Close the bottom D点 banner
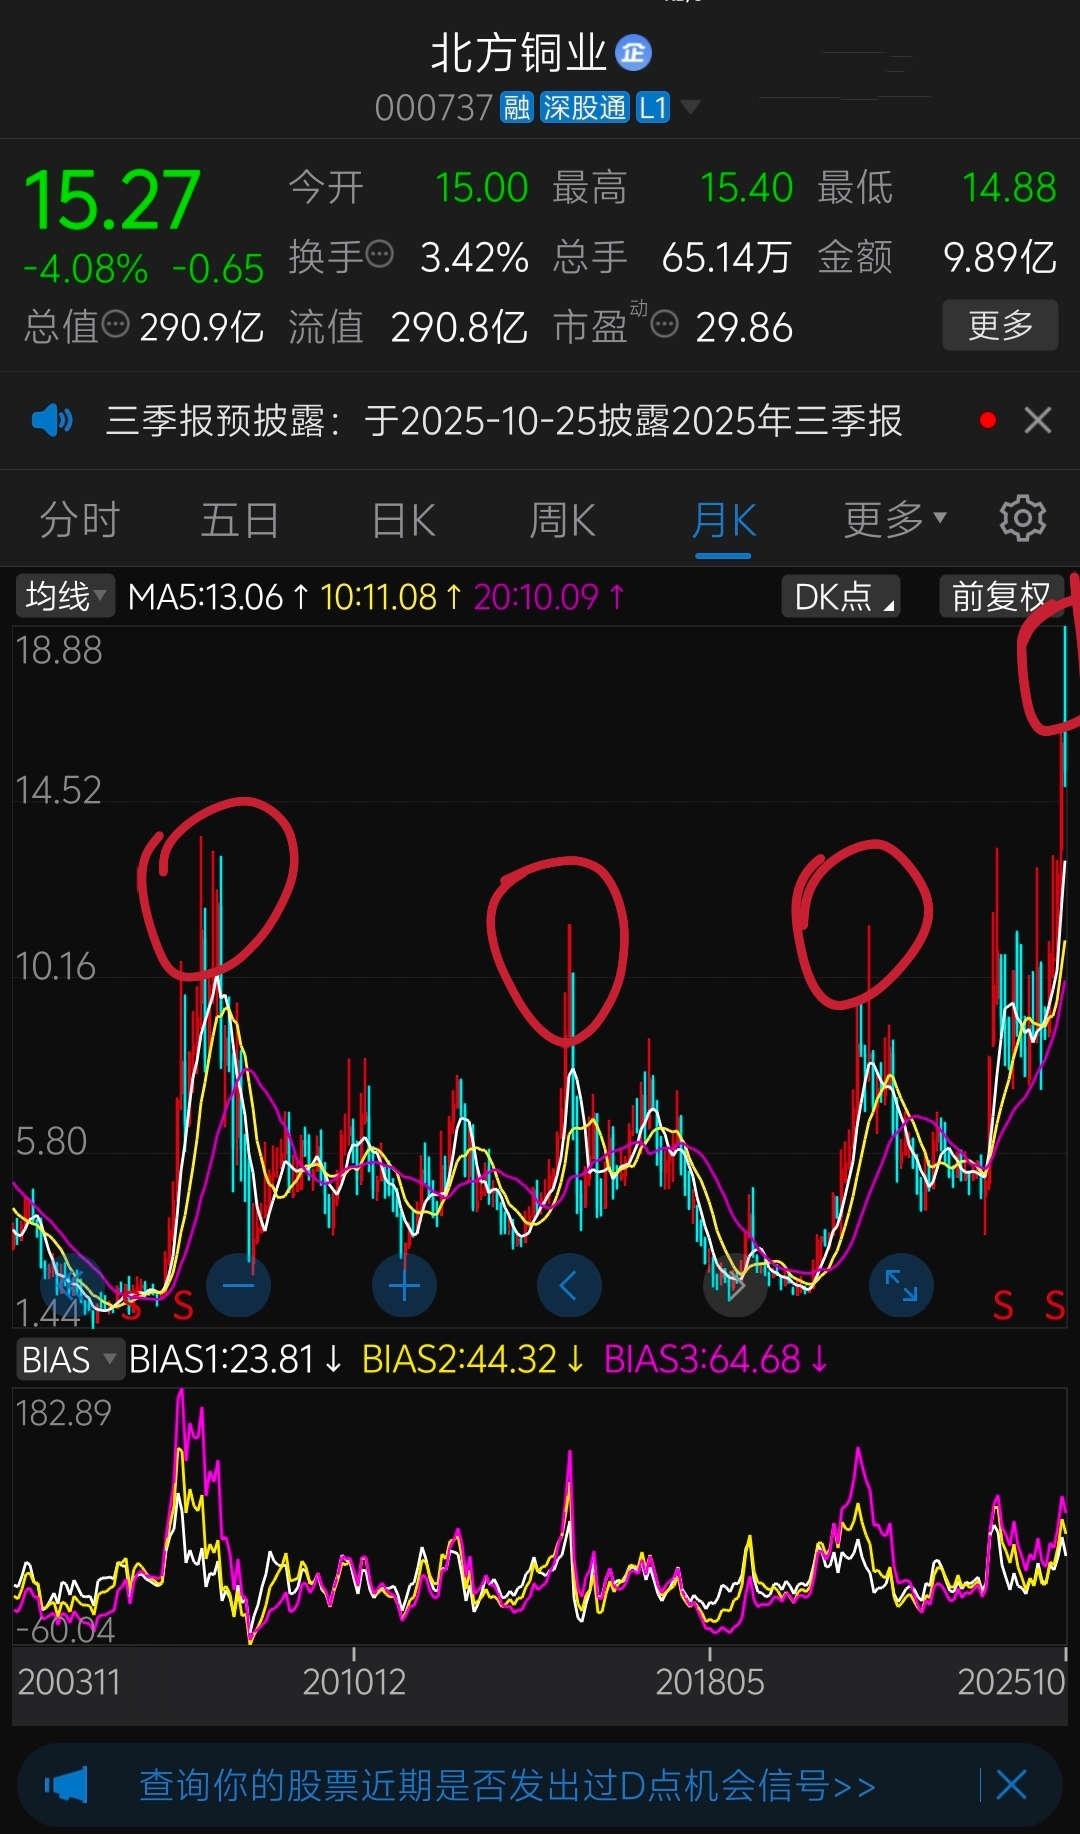The height and width of the screenshot is (1834, 1080). point(1011,1785)
